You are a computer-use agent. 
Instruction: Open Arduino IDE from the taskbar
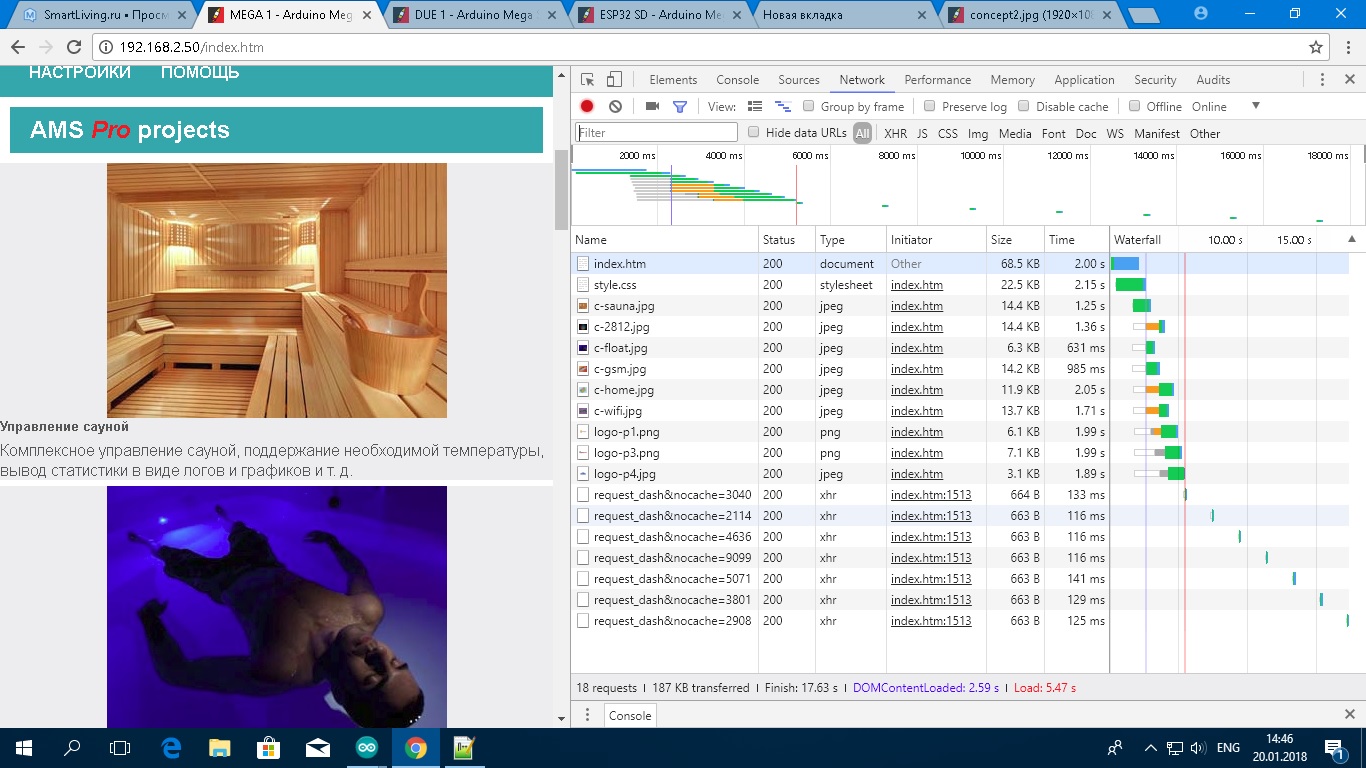[367, 748]
